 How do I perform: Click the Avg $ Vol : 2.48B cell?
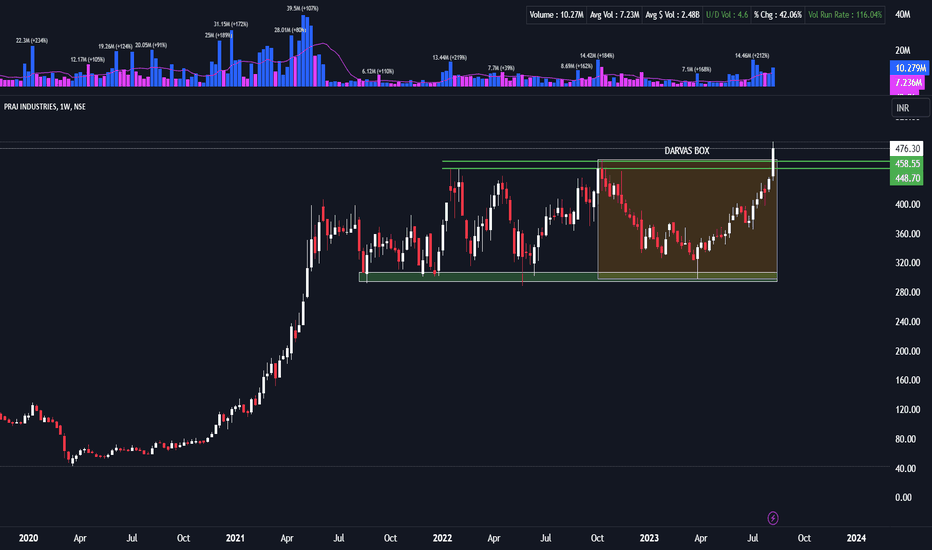672,15
